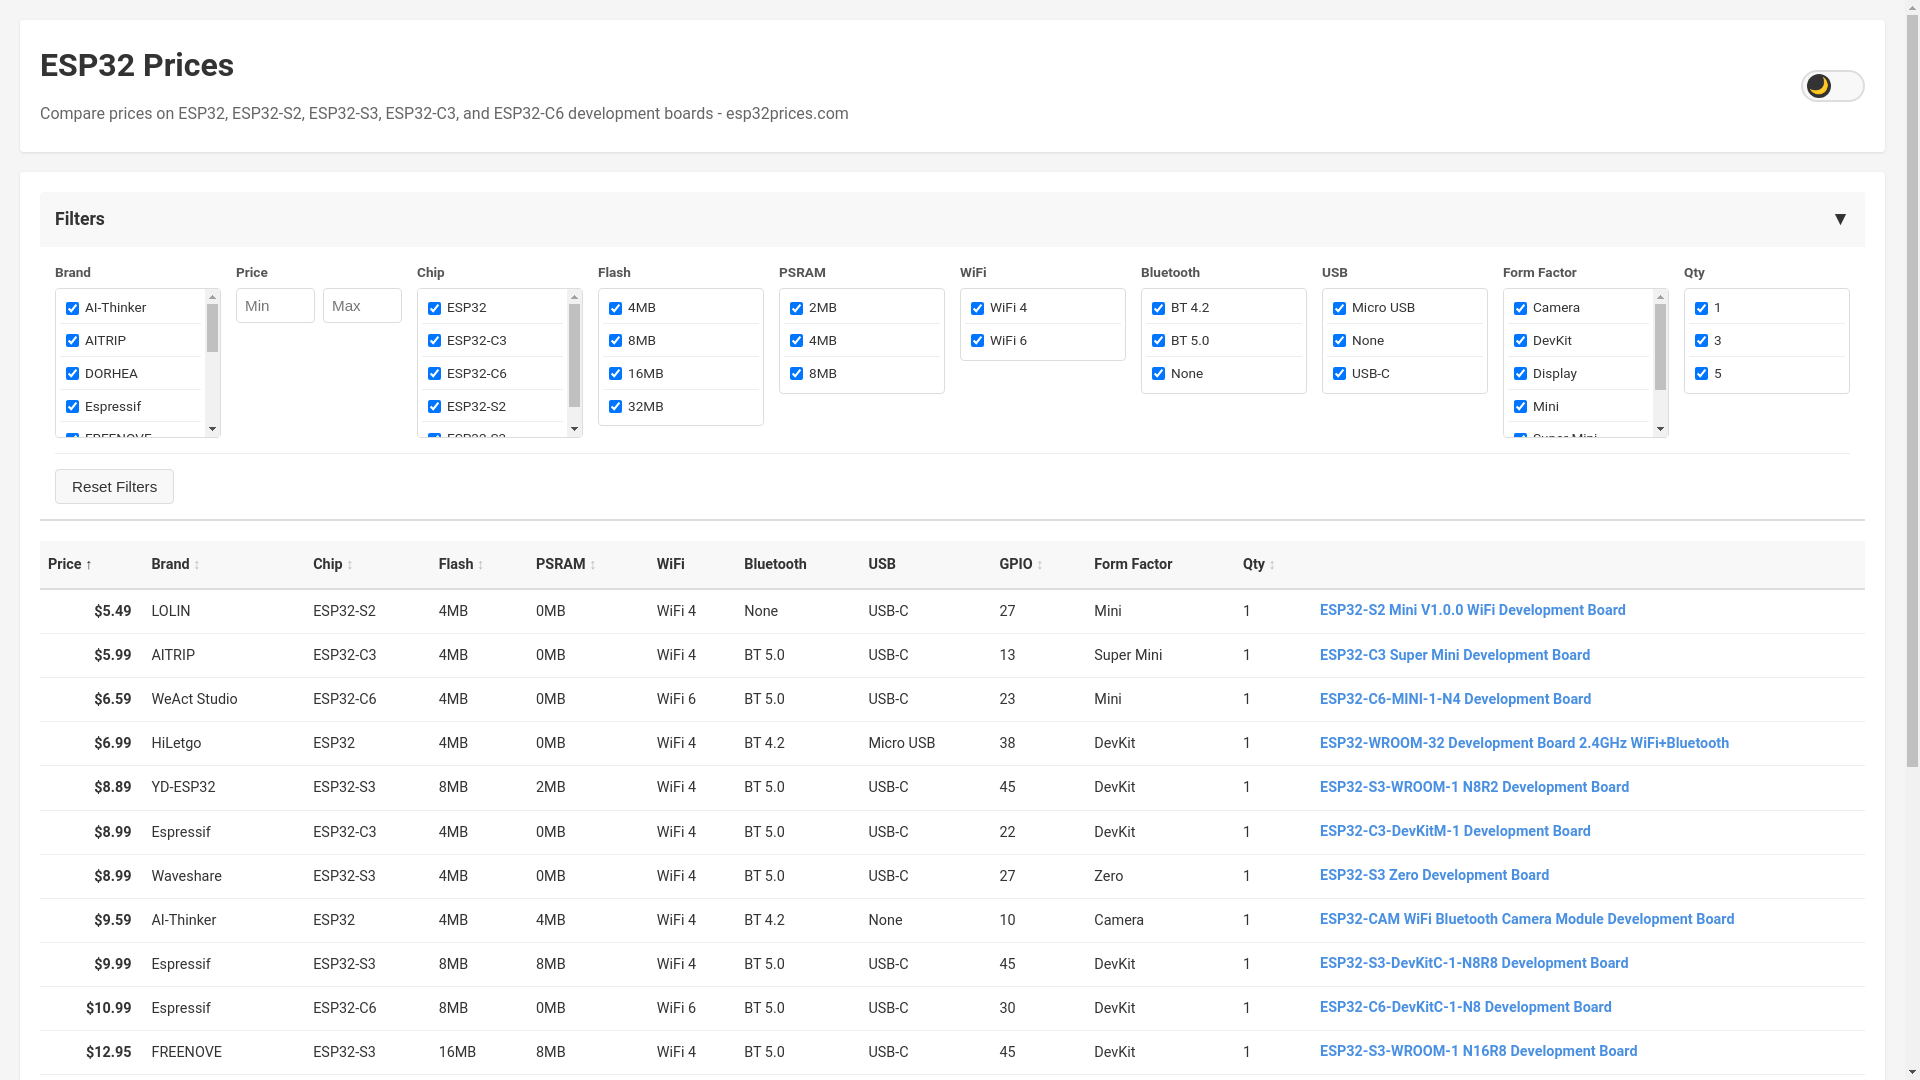Toggle the 2MB PSRAM checkbox
1920x1080 pixels.
coord(796,308)
